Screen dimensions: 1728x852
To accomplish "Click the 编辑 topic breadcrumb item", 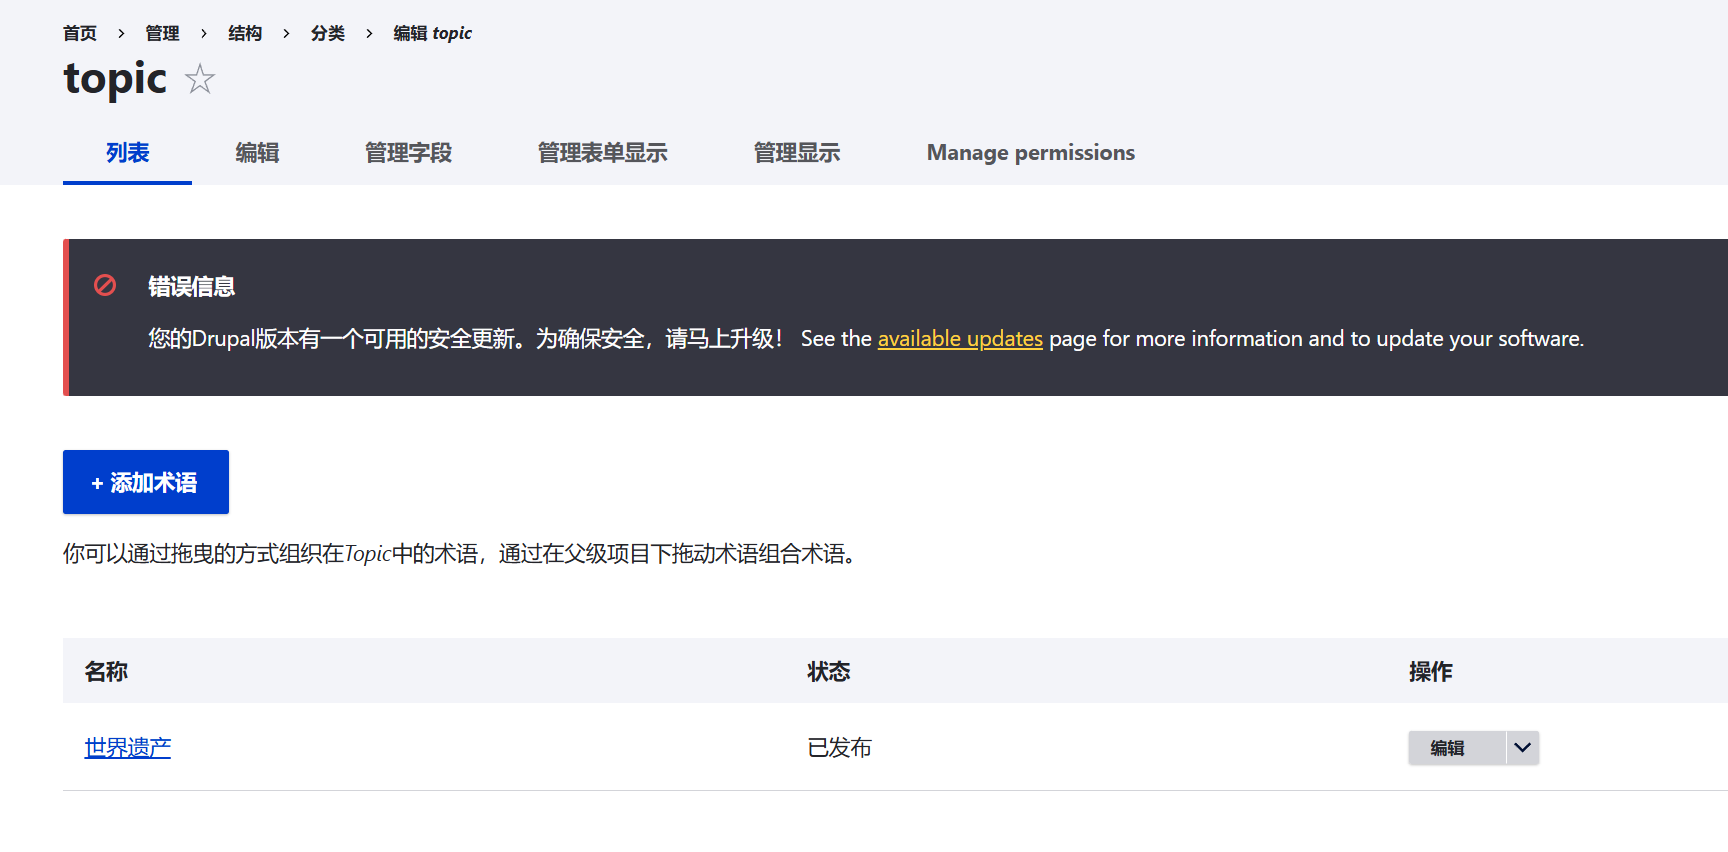I will coord(432,33).
